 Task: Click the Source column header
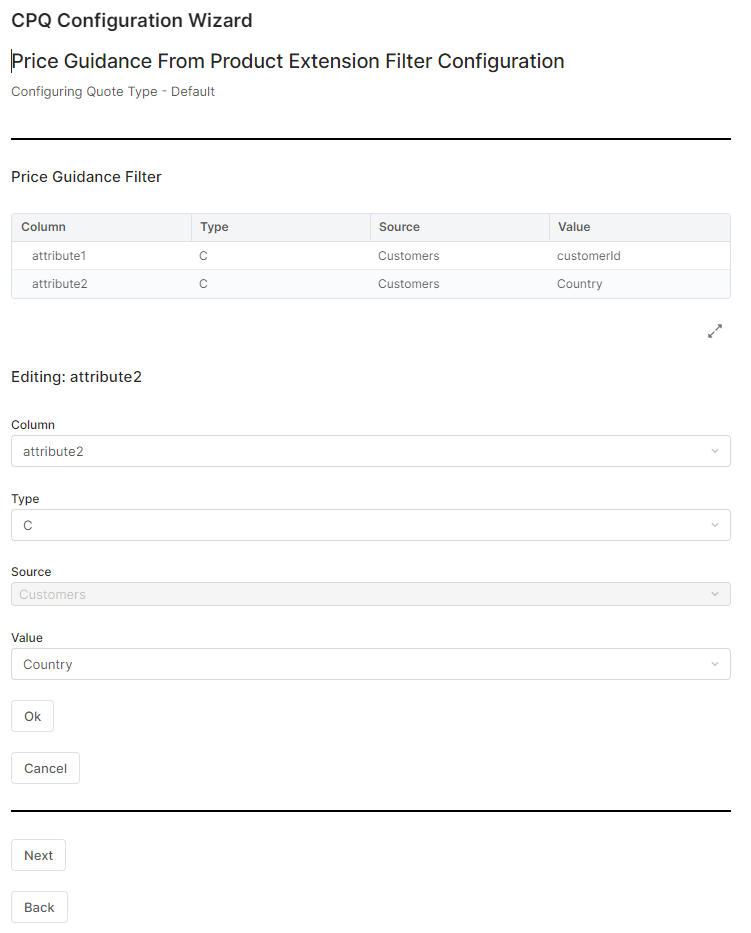click(x=399, y=227)
